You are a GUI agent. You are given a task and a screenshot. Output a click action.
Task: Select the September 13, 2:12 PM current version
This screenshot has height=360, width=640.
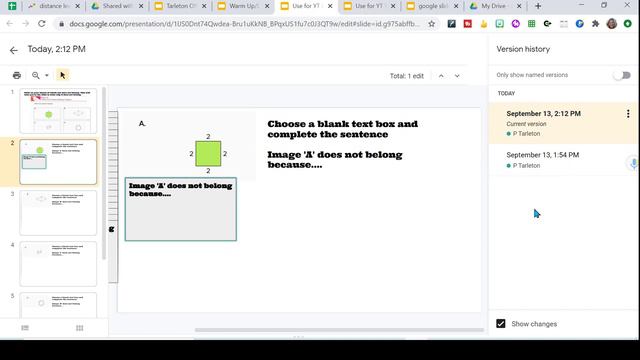click(x=563, y=123)
